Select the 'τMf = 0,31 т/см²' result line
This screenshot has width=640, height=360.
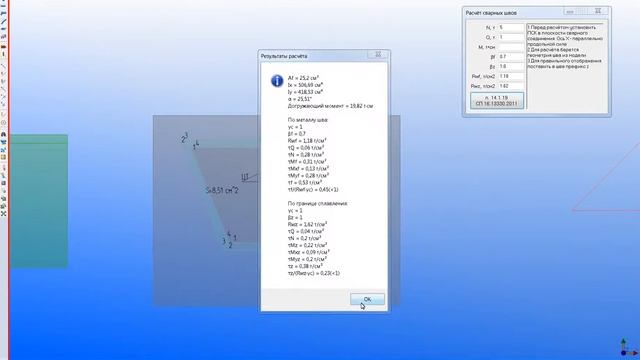(307, 162)
